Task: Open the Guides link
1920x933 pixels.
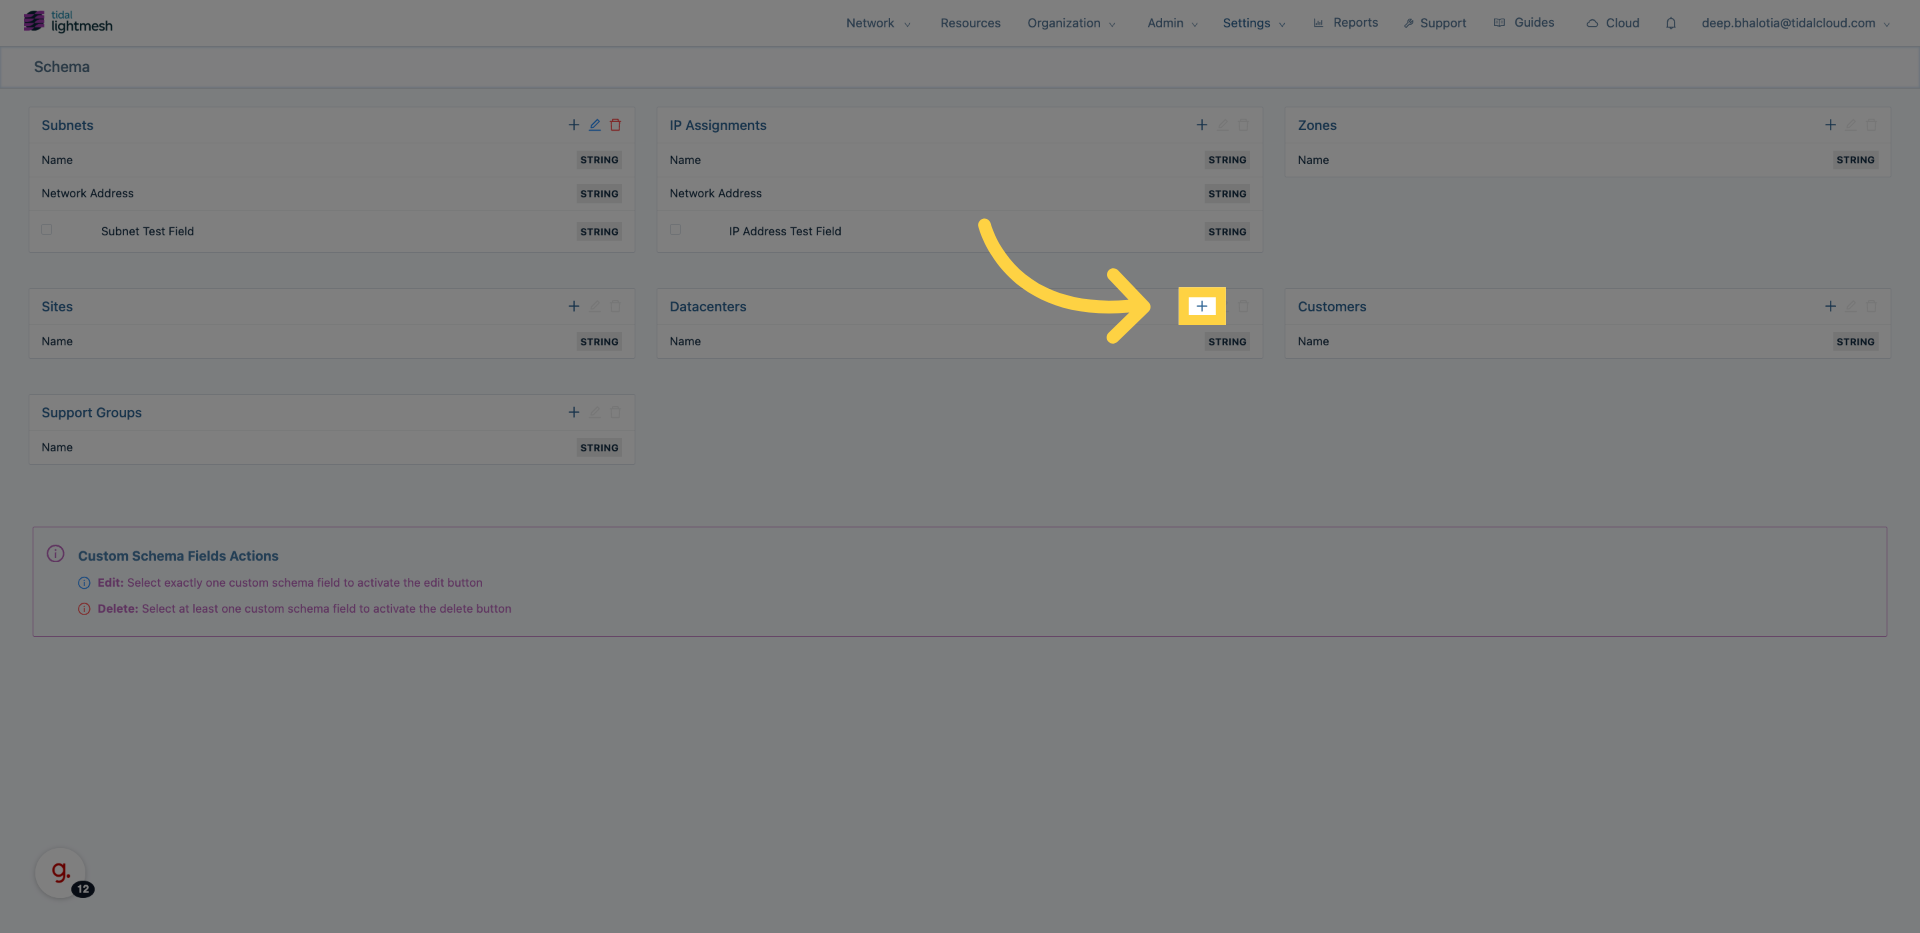Action: pyautogui.click(x=1524, y=23)
